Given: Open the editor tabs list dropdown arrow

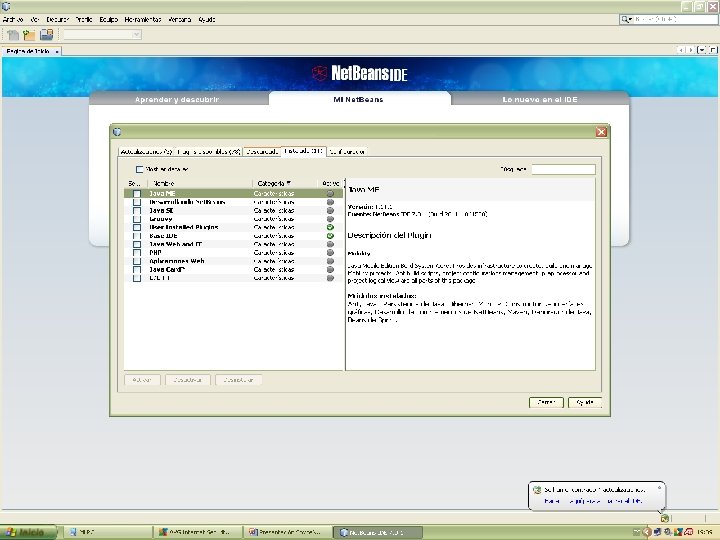Looking at the screenshot, I should pyautogui.click(x=702, y=50).
